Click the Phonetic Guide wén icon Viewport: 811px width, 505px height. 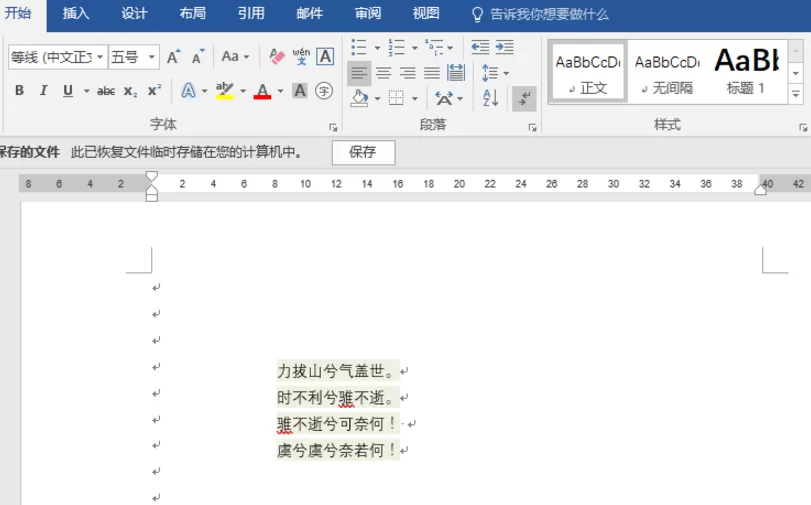pos(301,56)
